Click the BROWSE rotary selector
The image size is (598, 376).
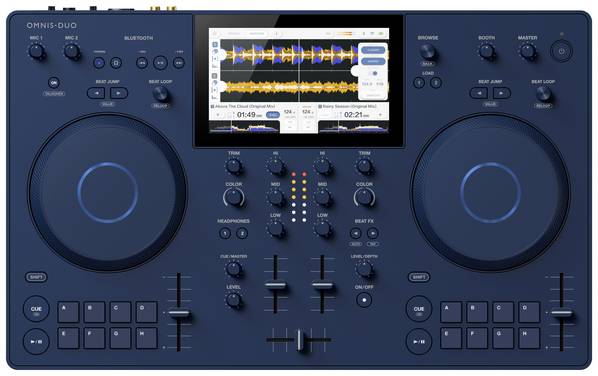tap(428, 51)
